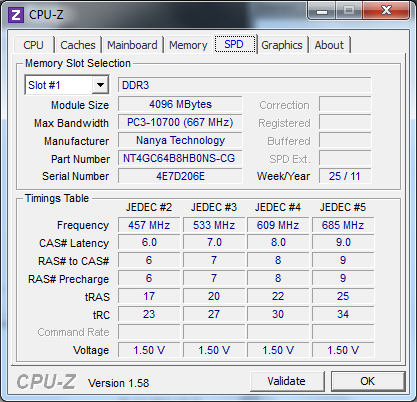Click the JEDEC #3 column header

[214, 207]
